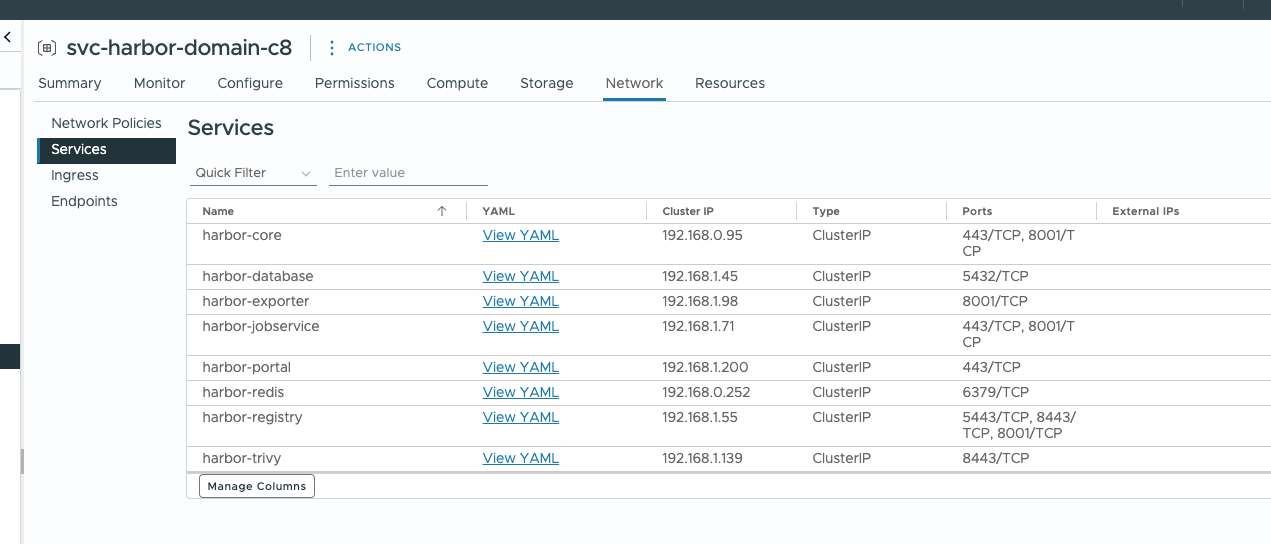
Task: View YAML for harbor-trivy
Action: coord(520,458)
